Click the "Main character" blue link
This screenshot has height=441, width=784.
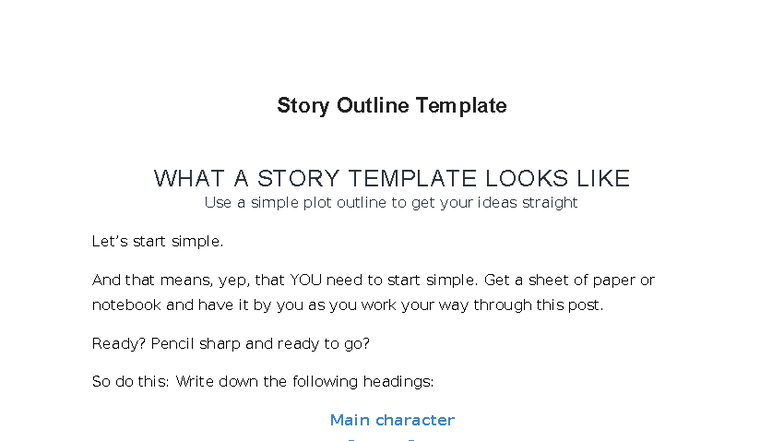pos(392,420)
